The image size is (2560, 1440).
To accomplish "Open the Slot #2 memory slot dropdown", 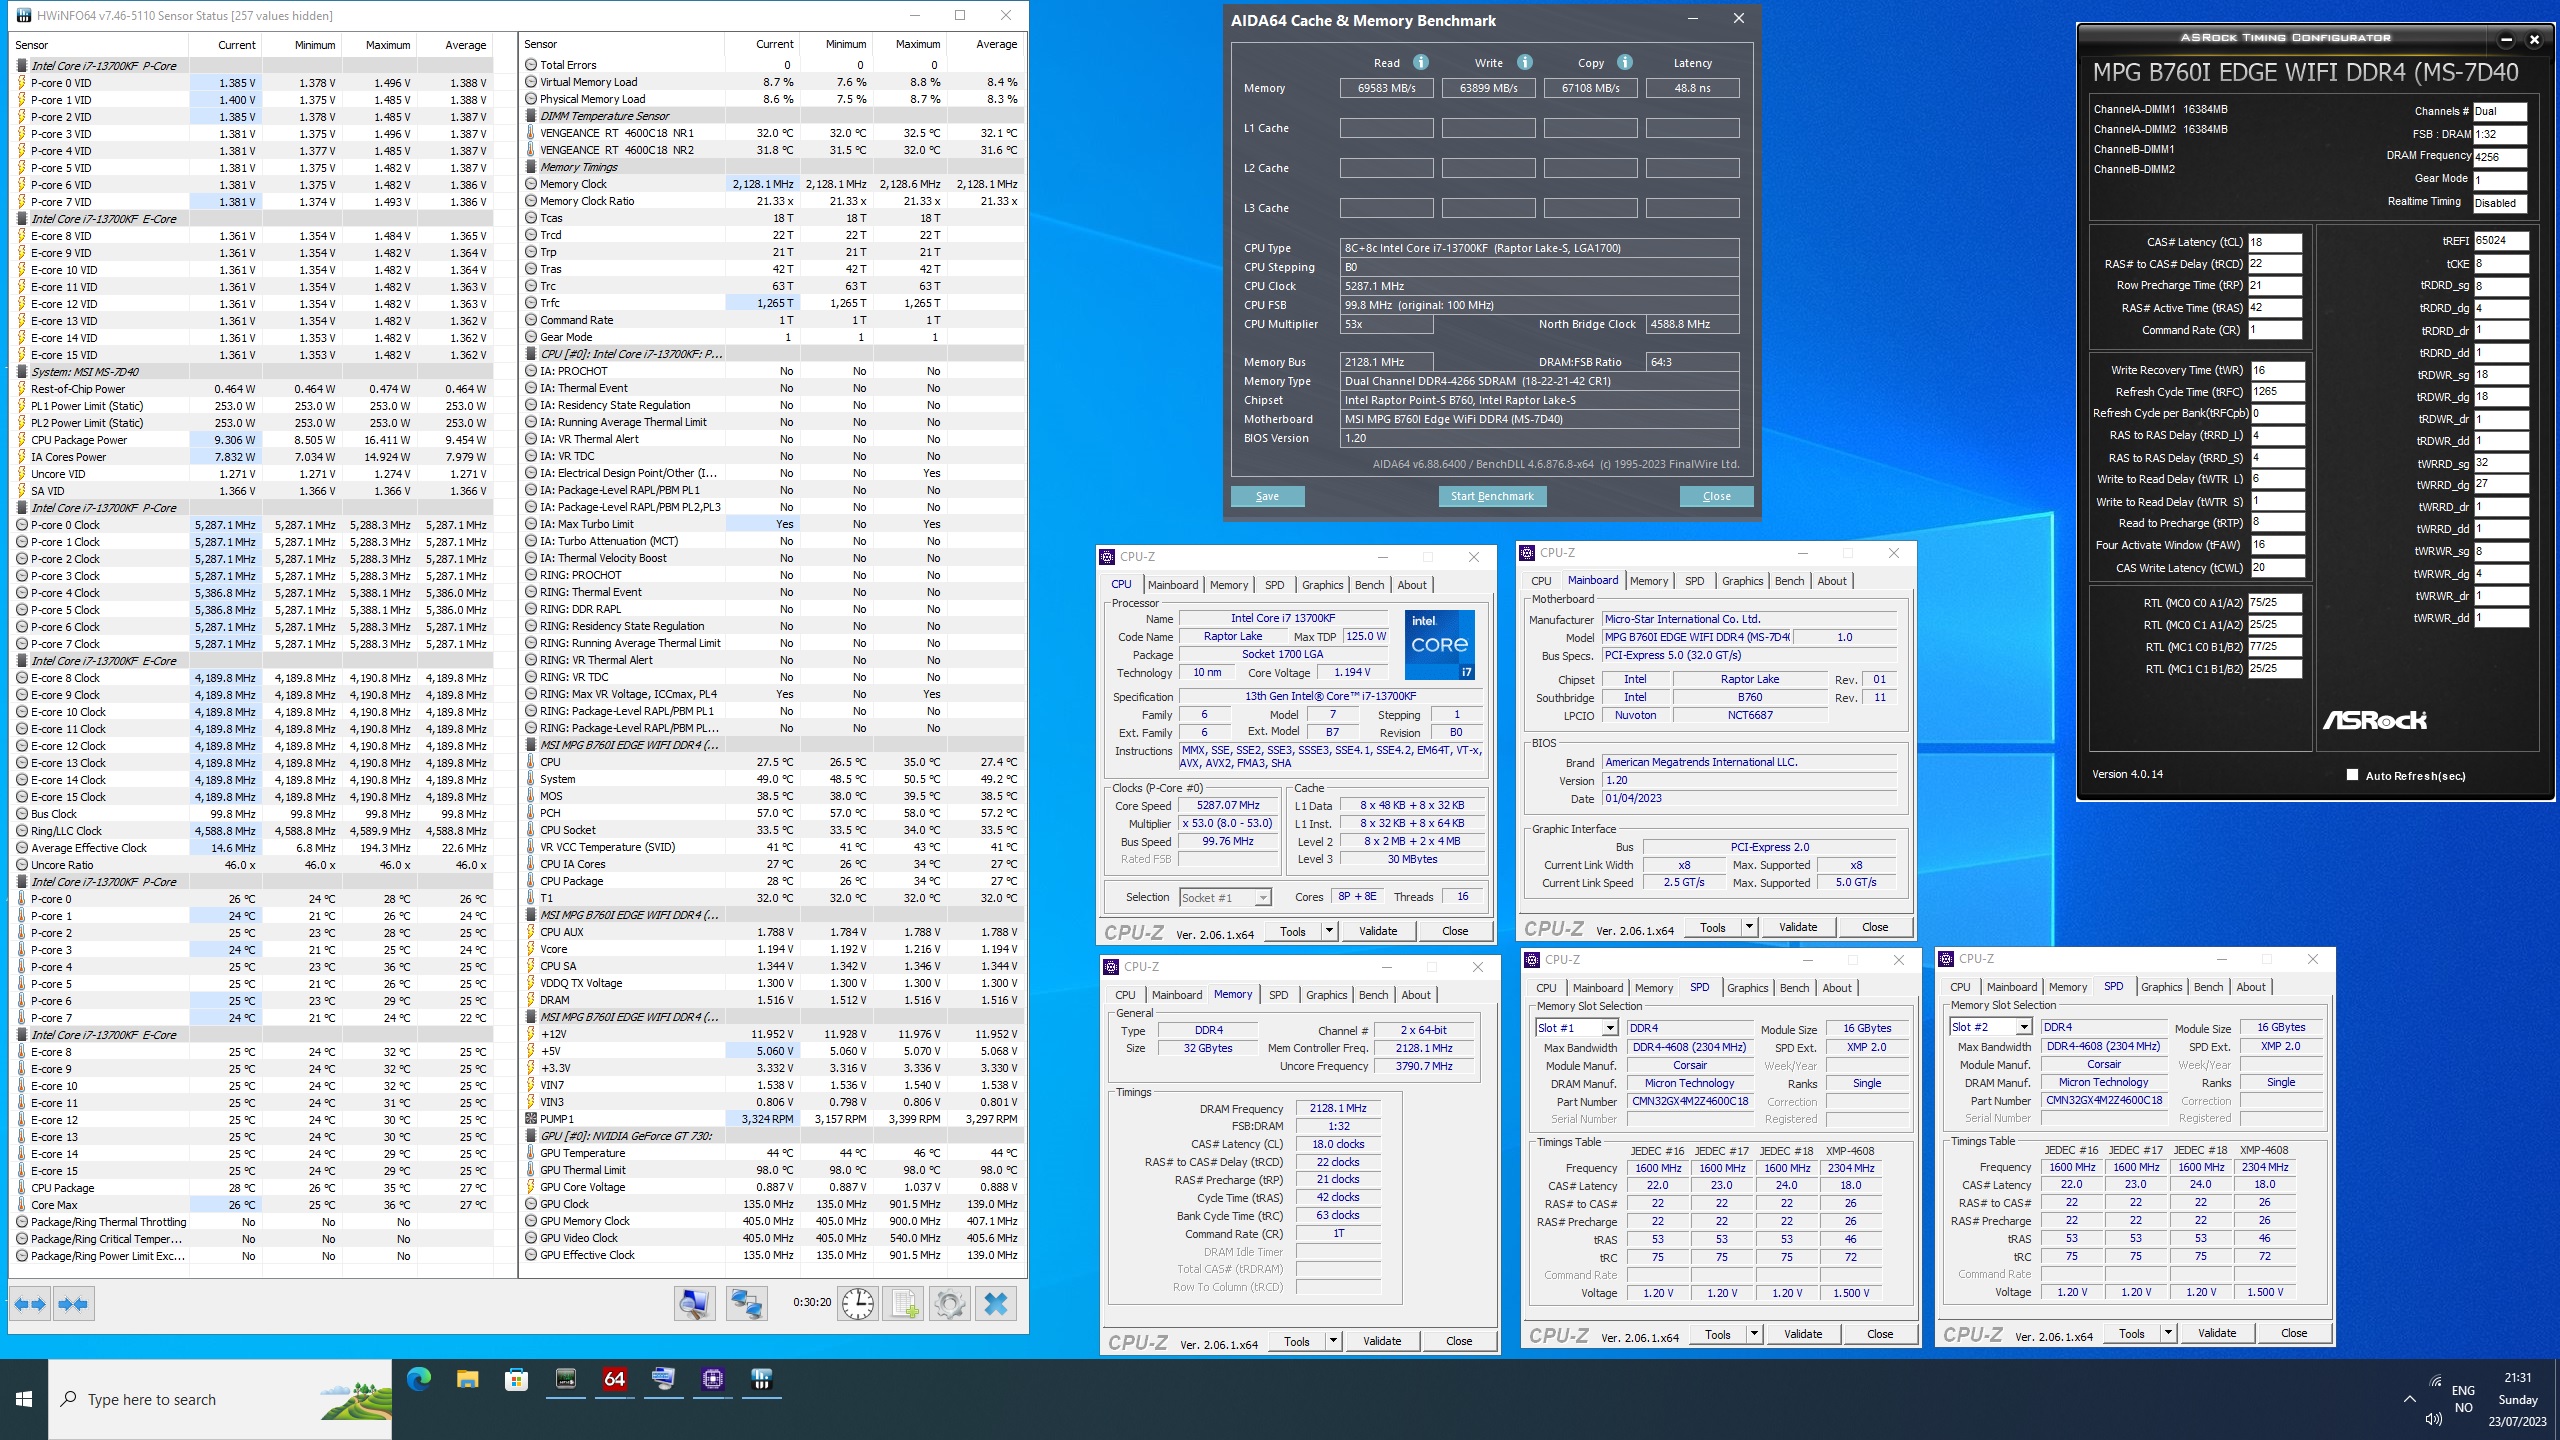I will 1991,1027.
